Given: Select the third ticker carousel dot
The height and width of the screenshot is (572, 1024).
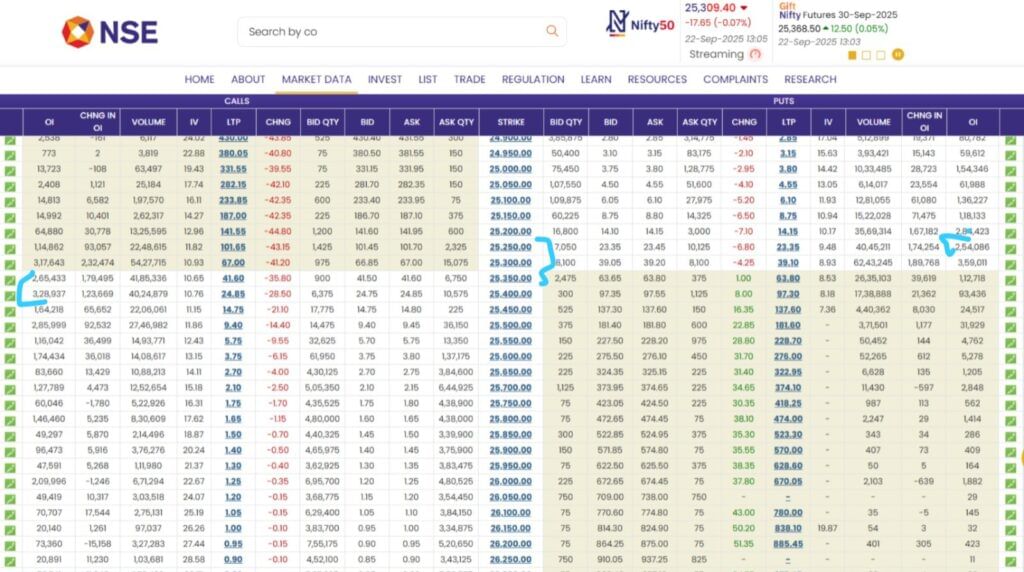Looking at the screenshot, I should click(881, 55).
